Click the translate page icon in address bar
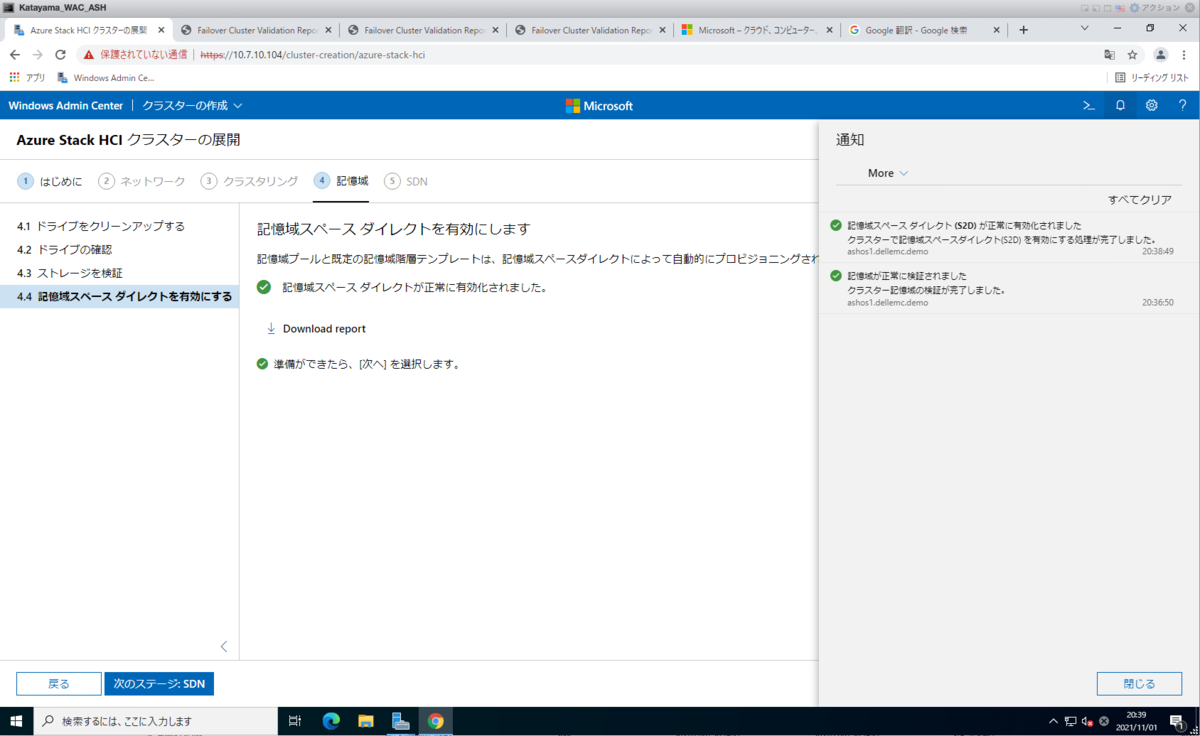This screenshot has height=736, width=1200. (1109, 55)
